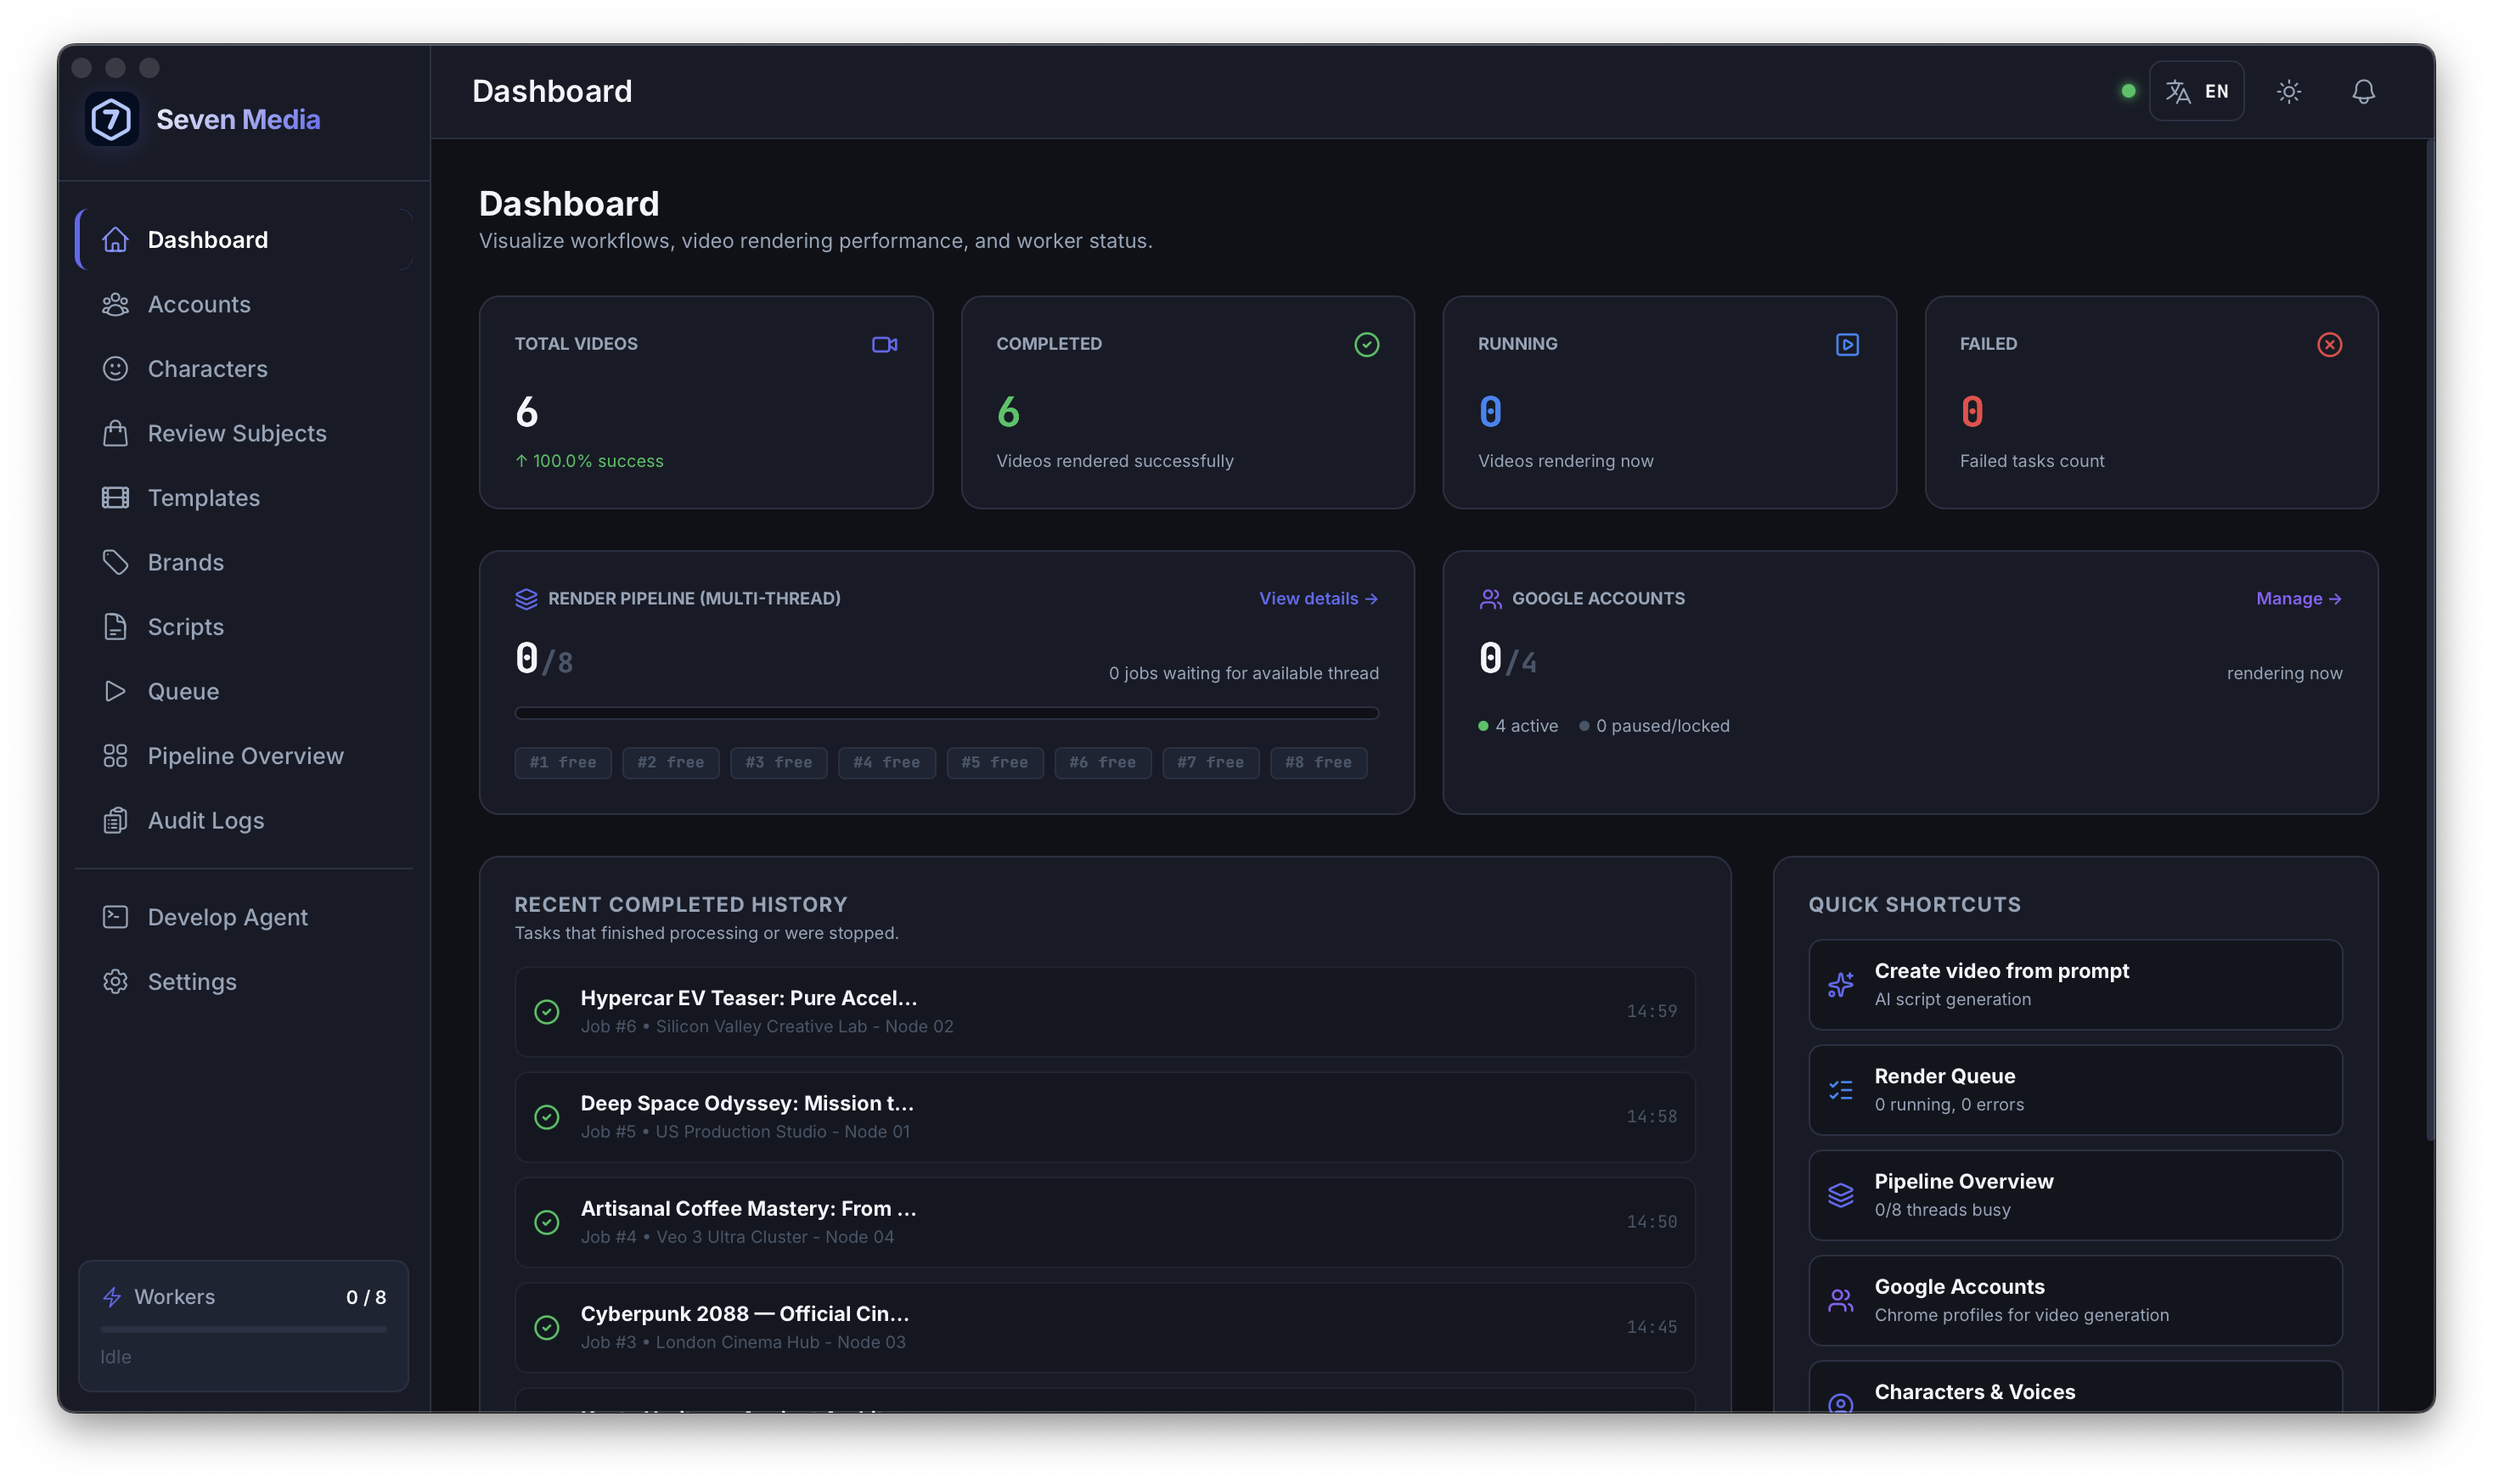The height and width of the screenshot is (1484, 2493).
Task: Click the Render Pipeline layers icon
Action: 526,599
